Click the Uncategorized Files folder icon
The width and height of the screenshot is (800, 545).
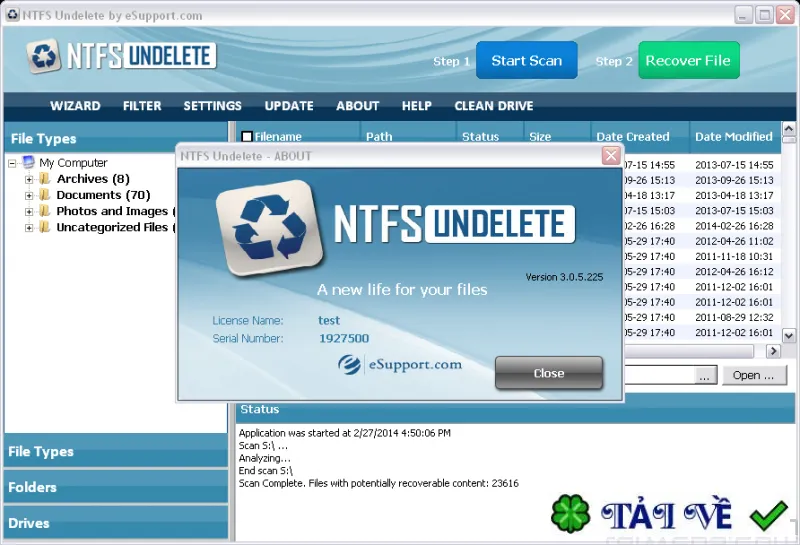click(x=45, y=227)
